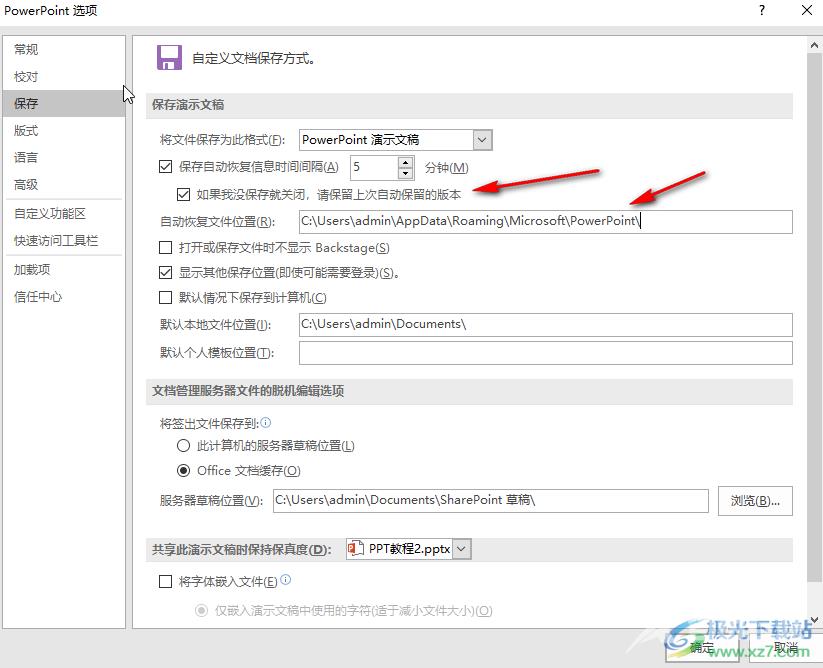Click the scrollbar up arrow
The height and width of the screenshot is (668, 823).
814,45
